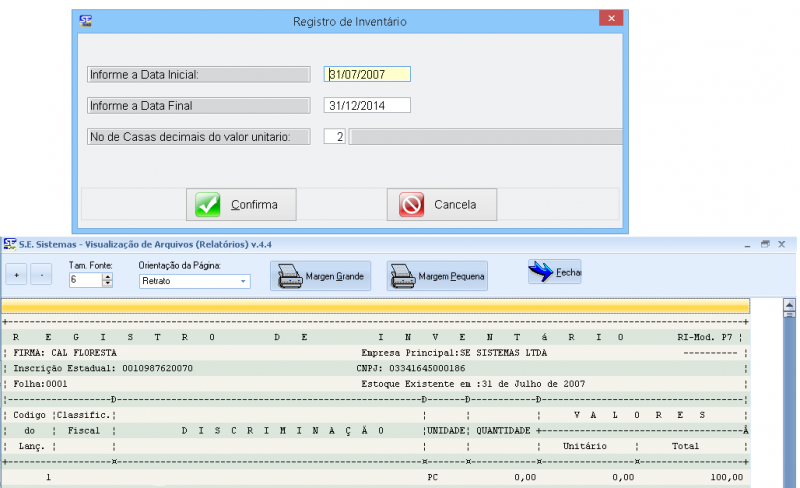
Task: Click the printer icon for Margem Pequena
Action: tap(402, 276)
